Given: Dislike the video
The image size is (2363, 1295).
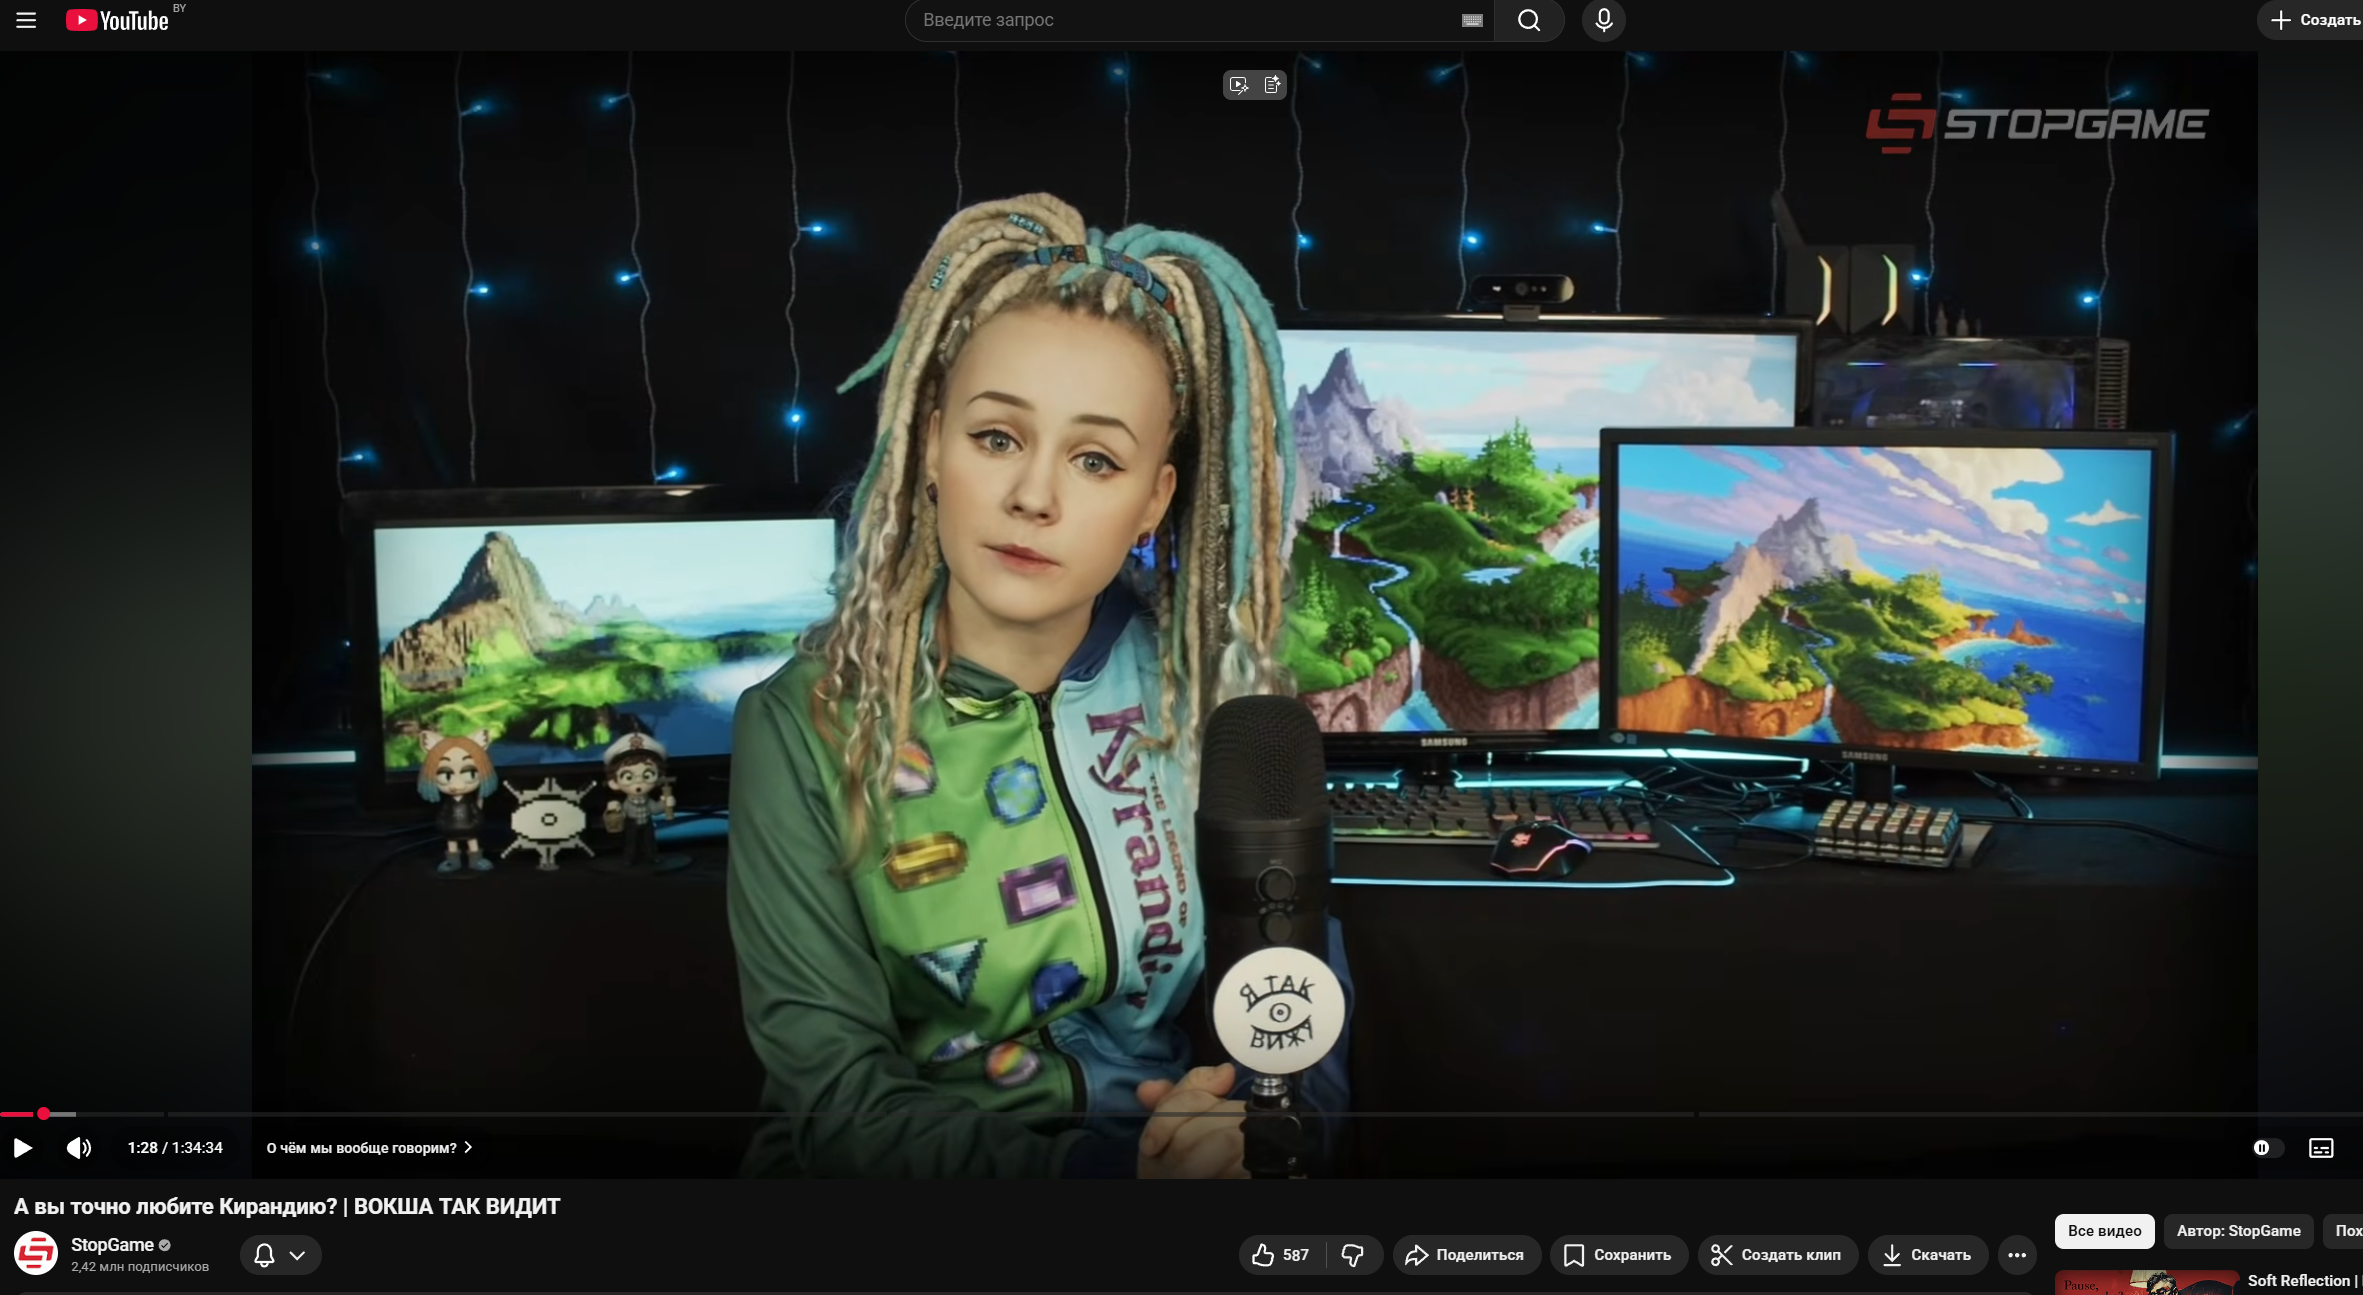Looking at the screenshot, I should [x=1353, y=1255].
